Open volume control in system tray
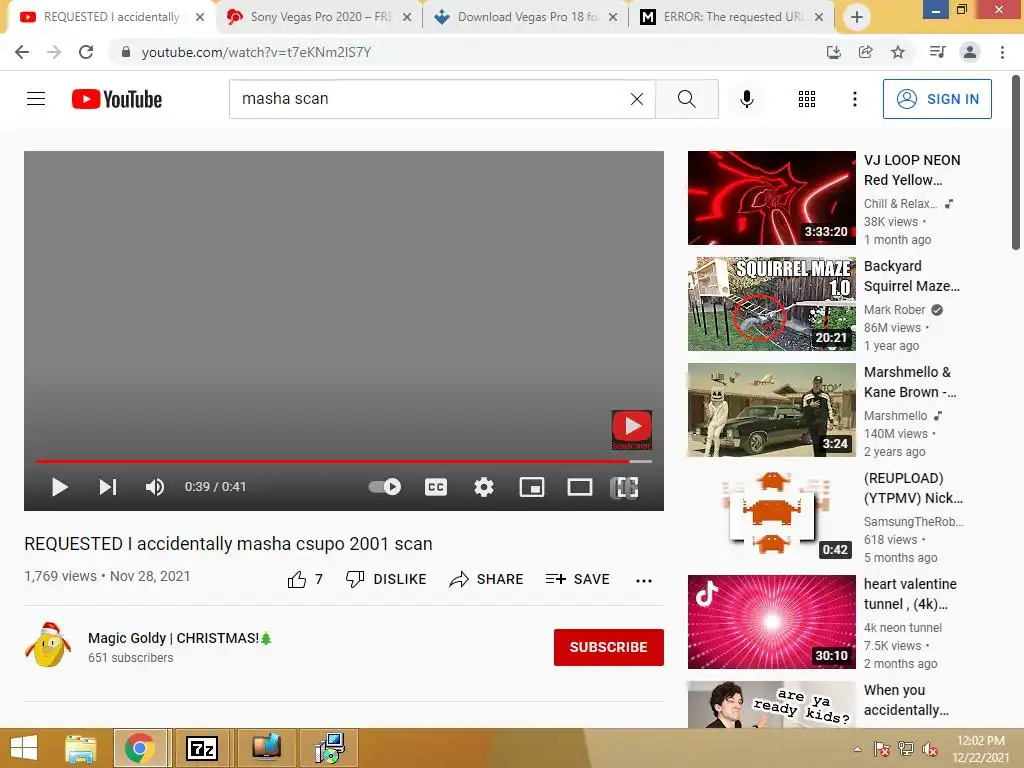 pos(929,749)
